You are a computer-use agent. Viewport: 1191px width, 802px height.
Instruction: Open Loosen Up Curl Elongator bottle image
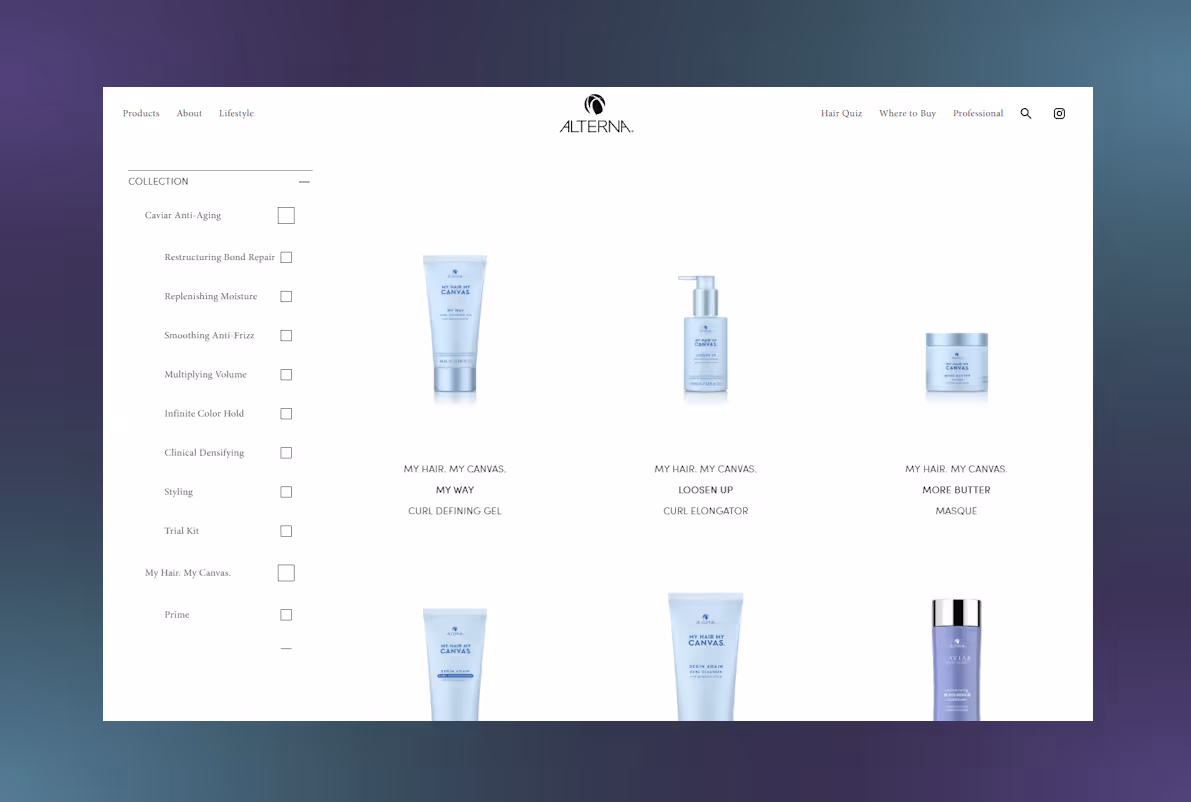click(706, 334)
